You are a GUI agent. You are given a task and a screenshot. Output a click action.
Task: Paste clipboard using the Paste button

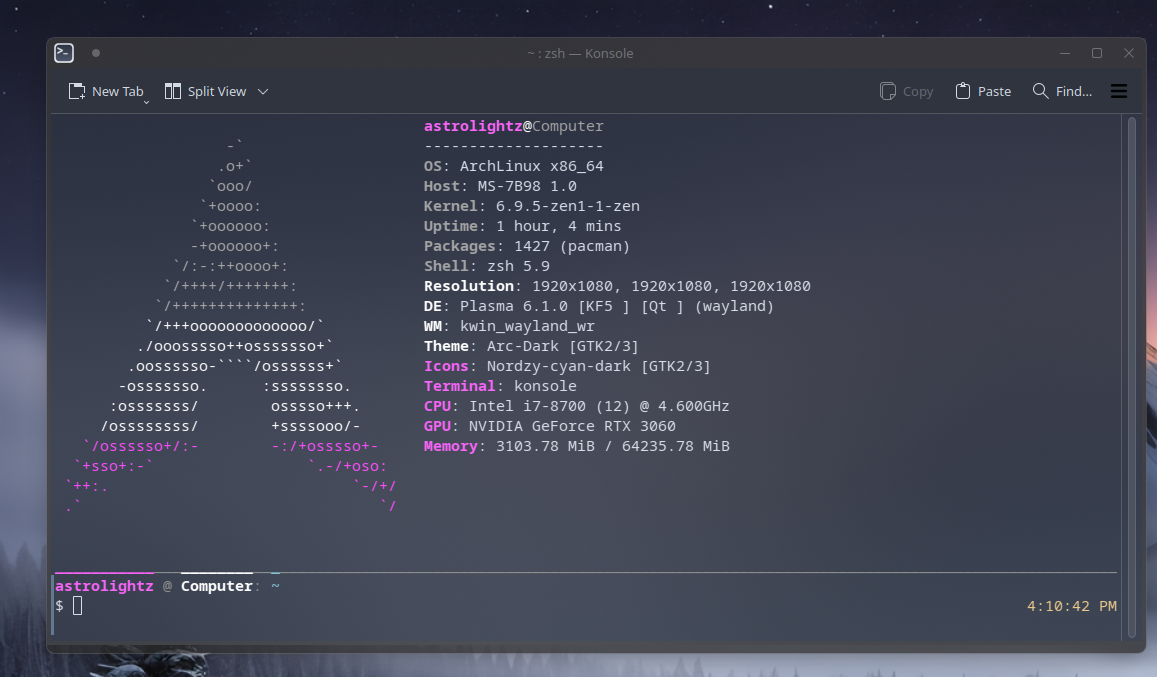point(983,91)
